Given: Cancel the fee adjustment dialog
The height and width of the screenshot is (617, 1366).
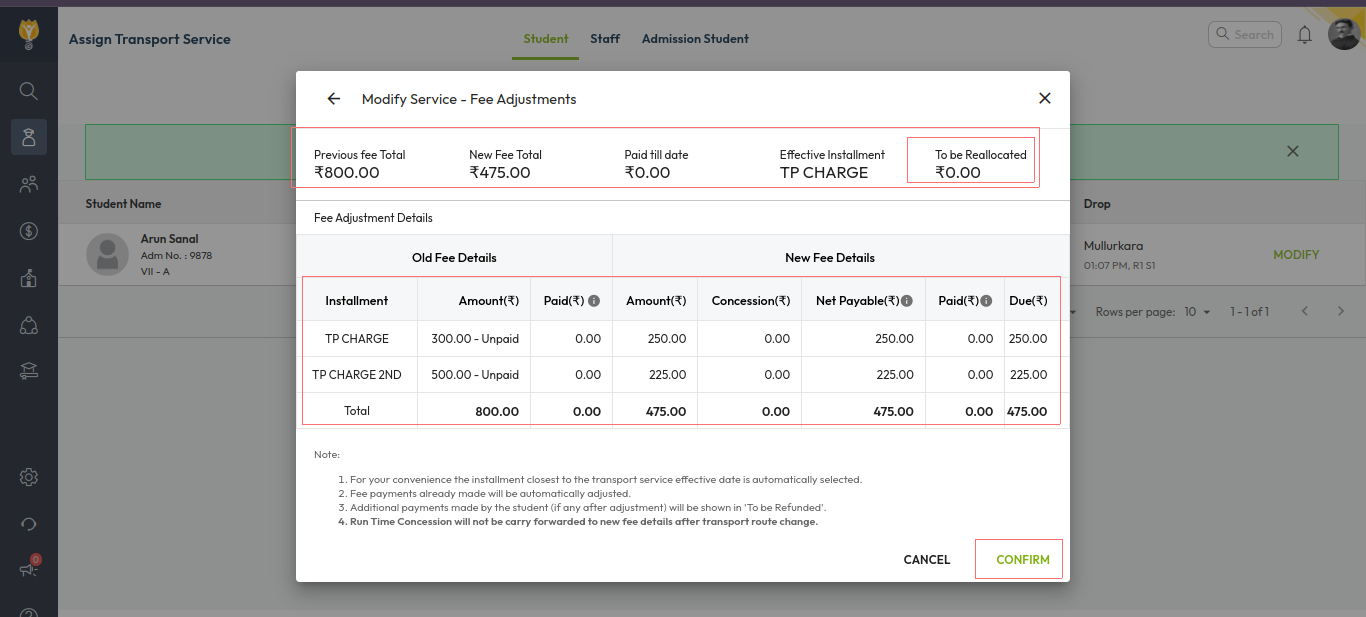Looking at the screenshot, I should (926, 560).
